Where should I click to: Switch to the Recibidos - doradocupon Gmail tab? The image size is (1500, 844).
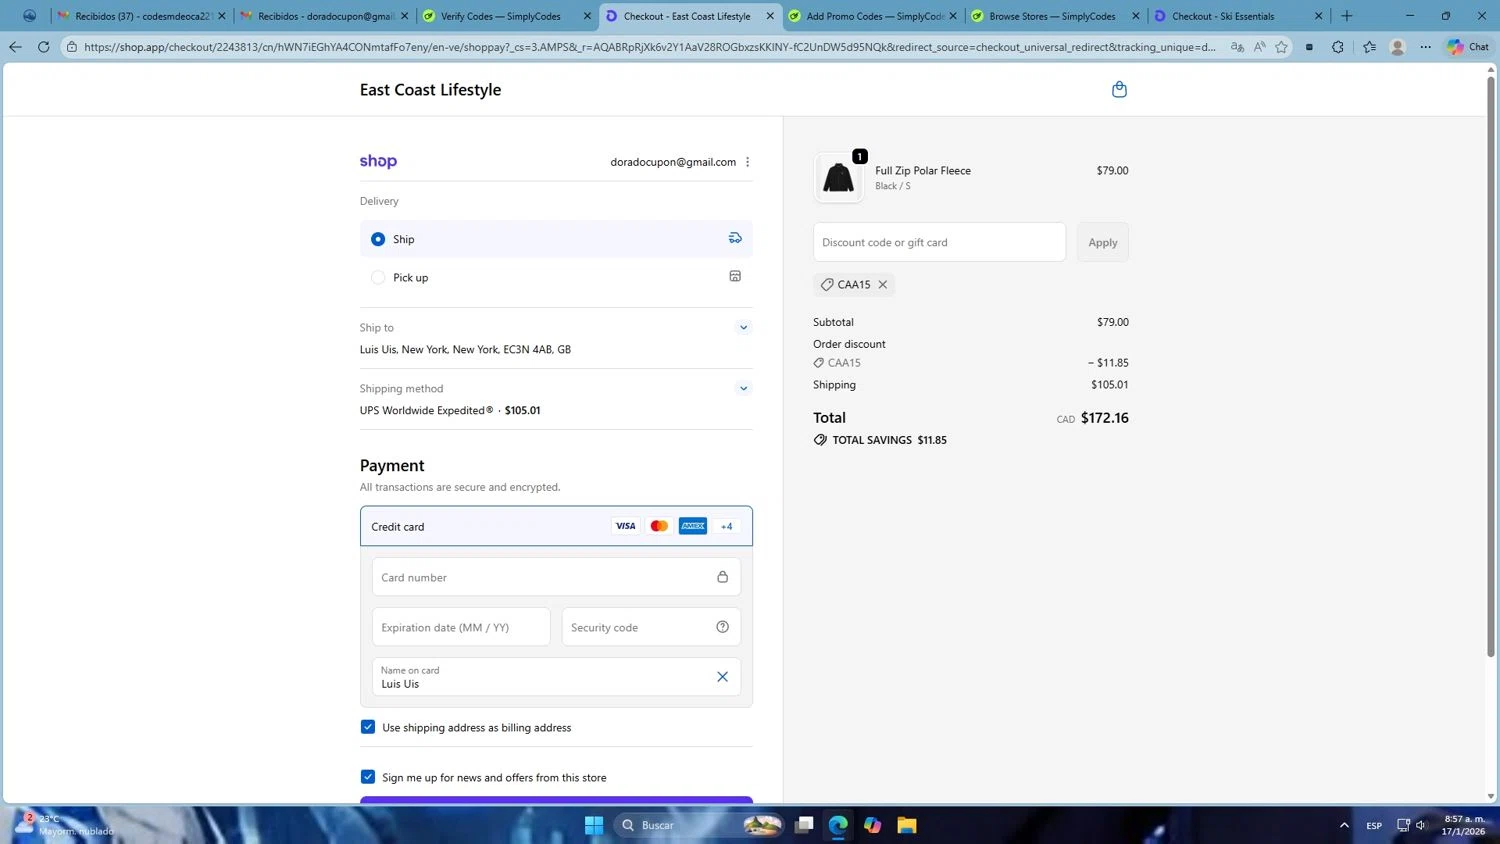click(326, 16)
